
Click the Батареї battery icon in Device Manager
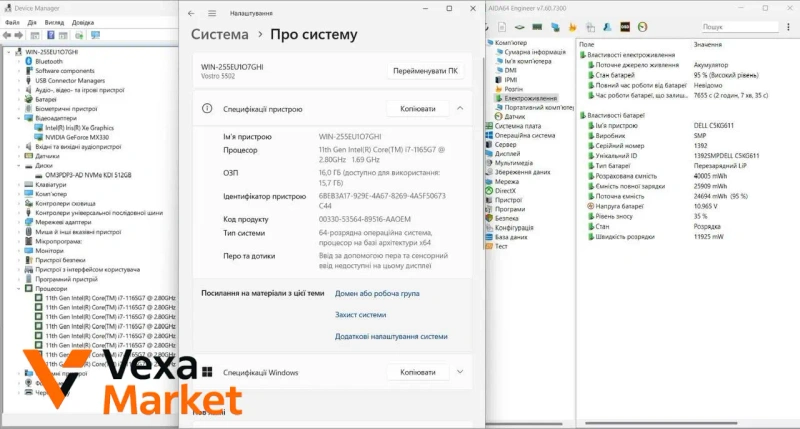[29, 99]
